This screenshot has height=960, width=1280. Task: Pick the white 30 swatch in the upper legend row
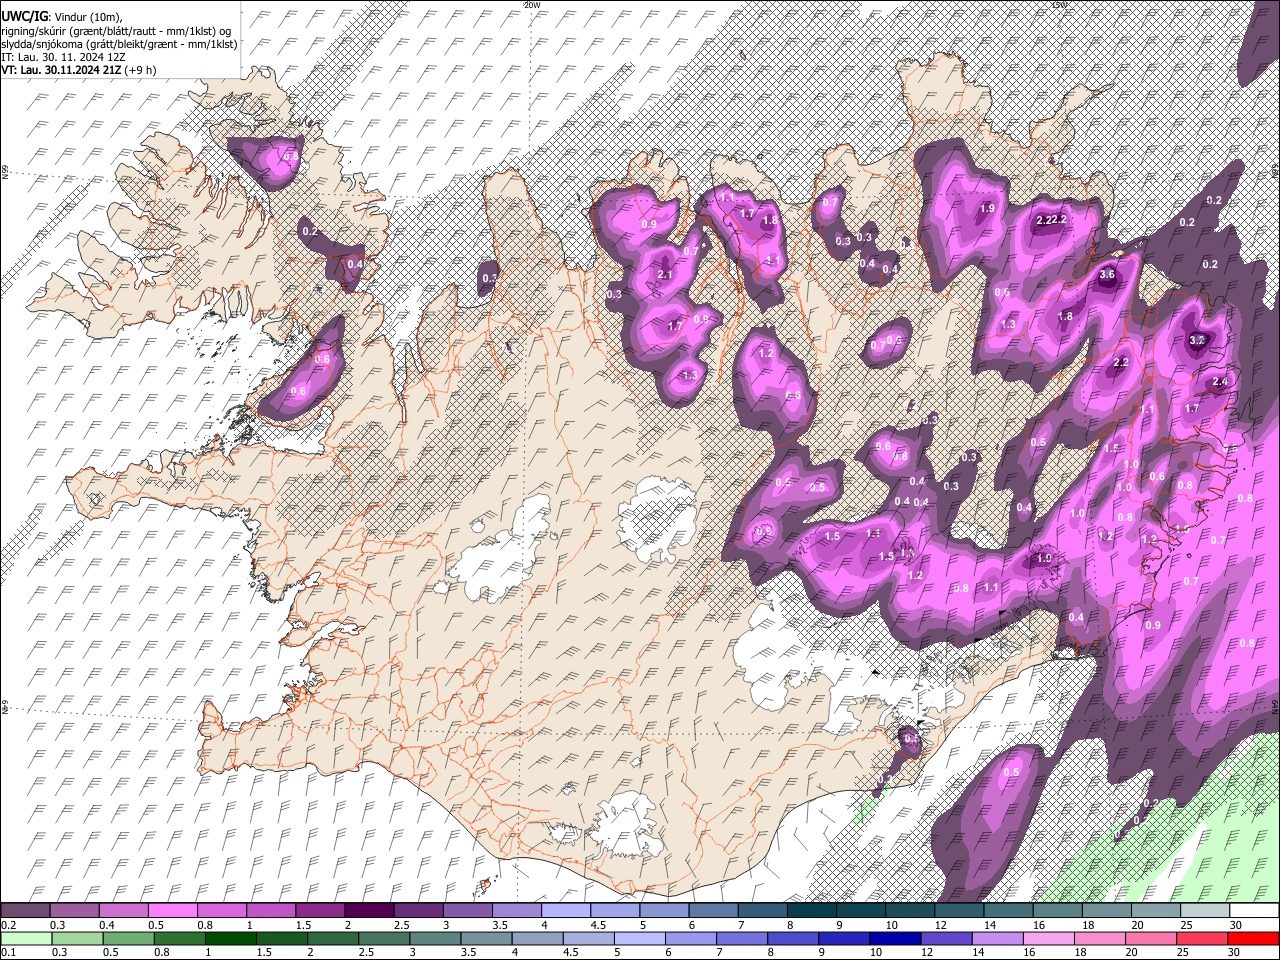1253,910
